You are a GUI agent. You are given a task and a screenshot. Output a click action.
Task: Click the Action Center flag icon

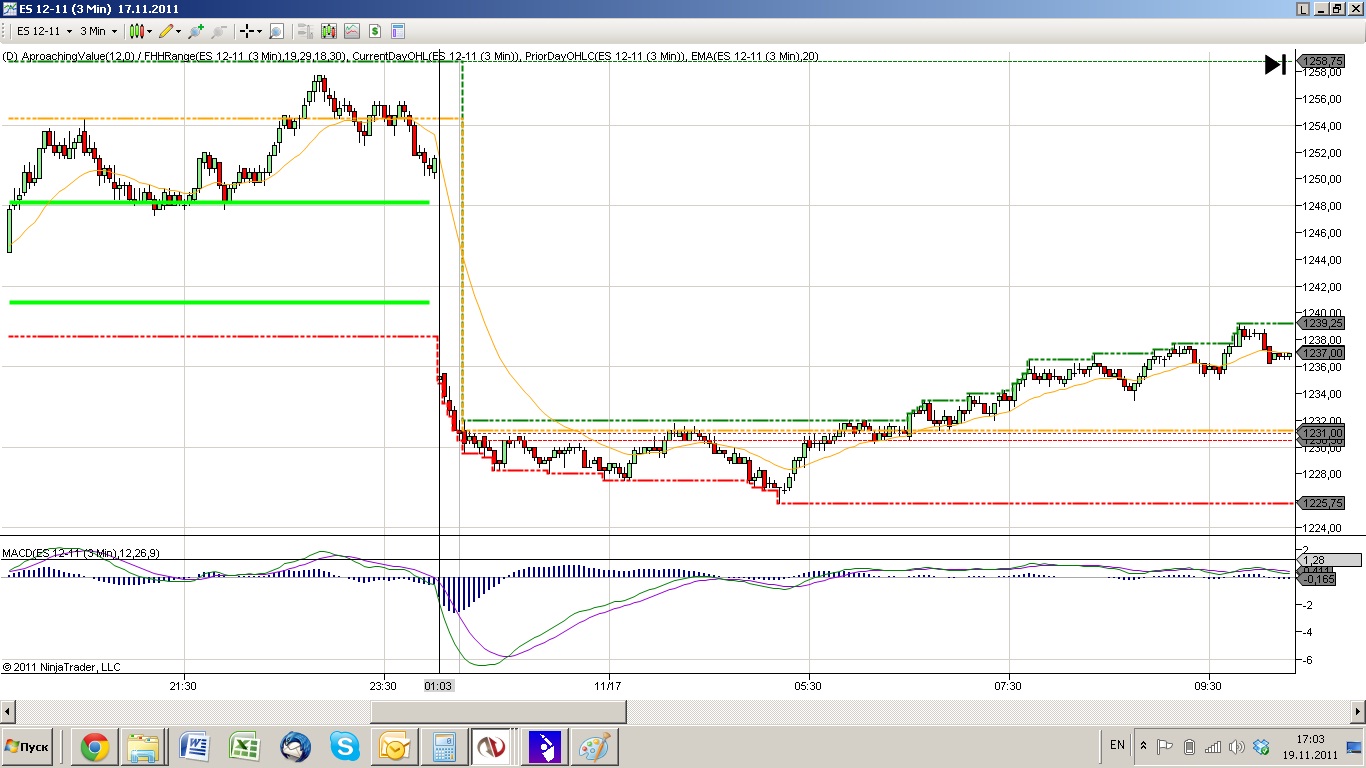point(1165,746)
